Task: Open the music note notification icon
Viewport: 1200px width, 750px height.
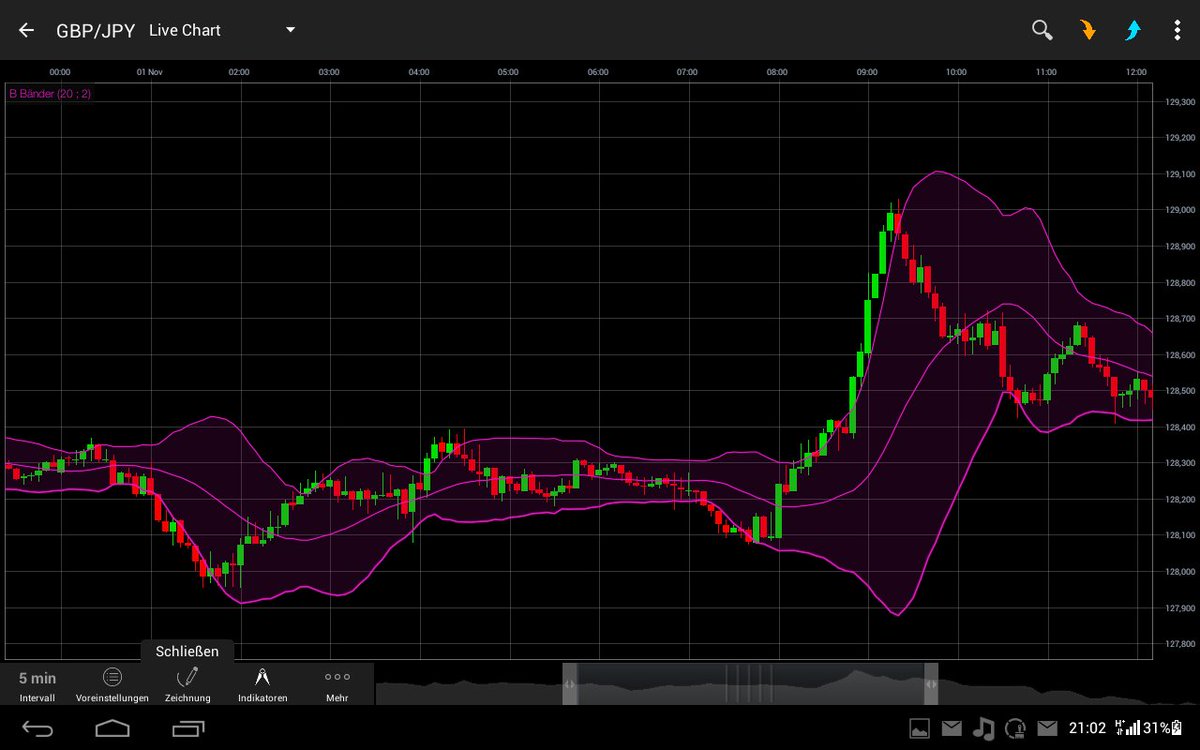Action: coord(984,728)
